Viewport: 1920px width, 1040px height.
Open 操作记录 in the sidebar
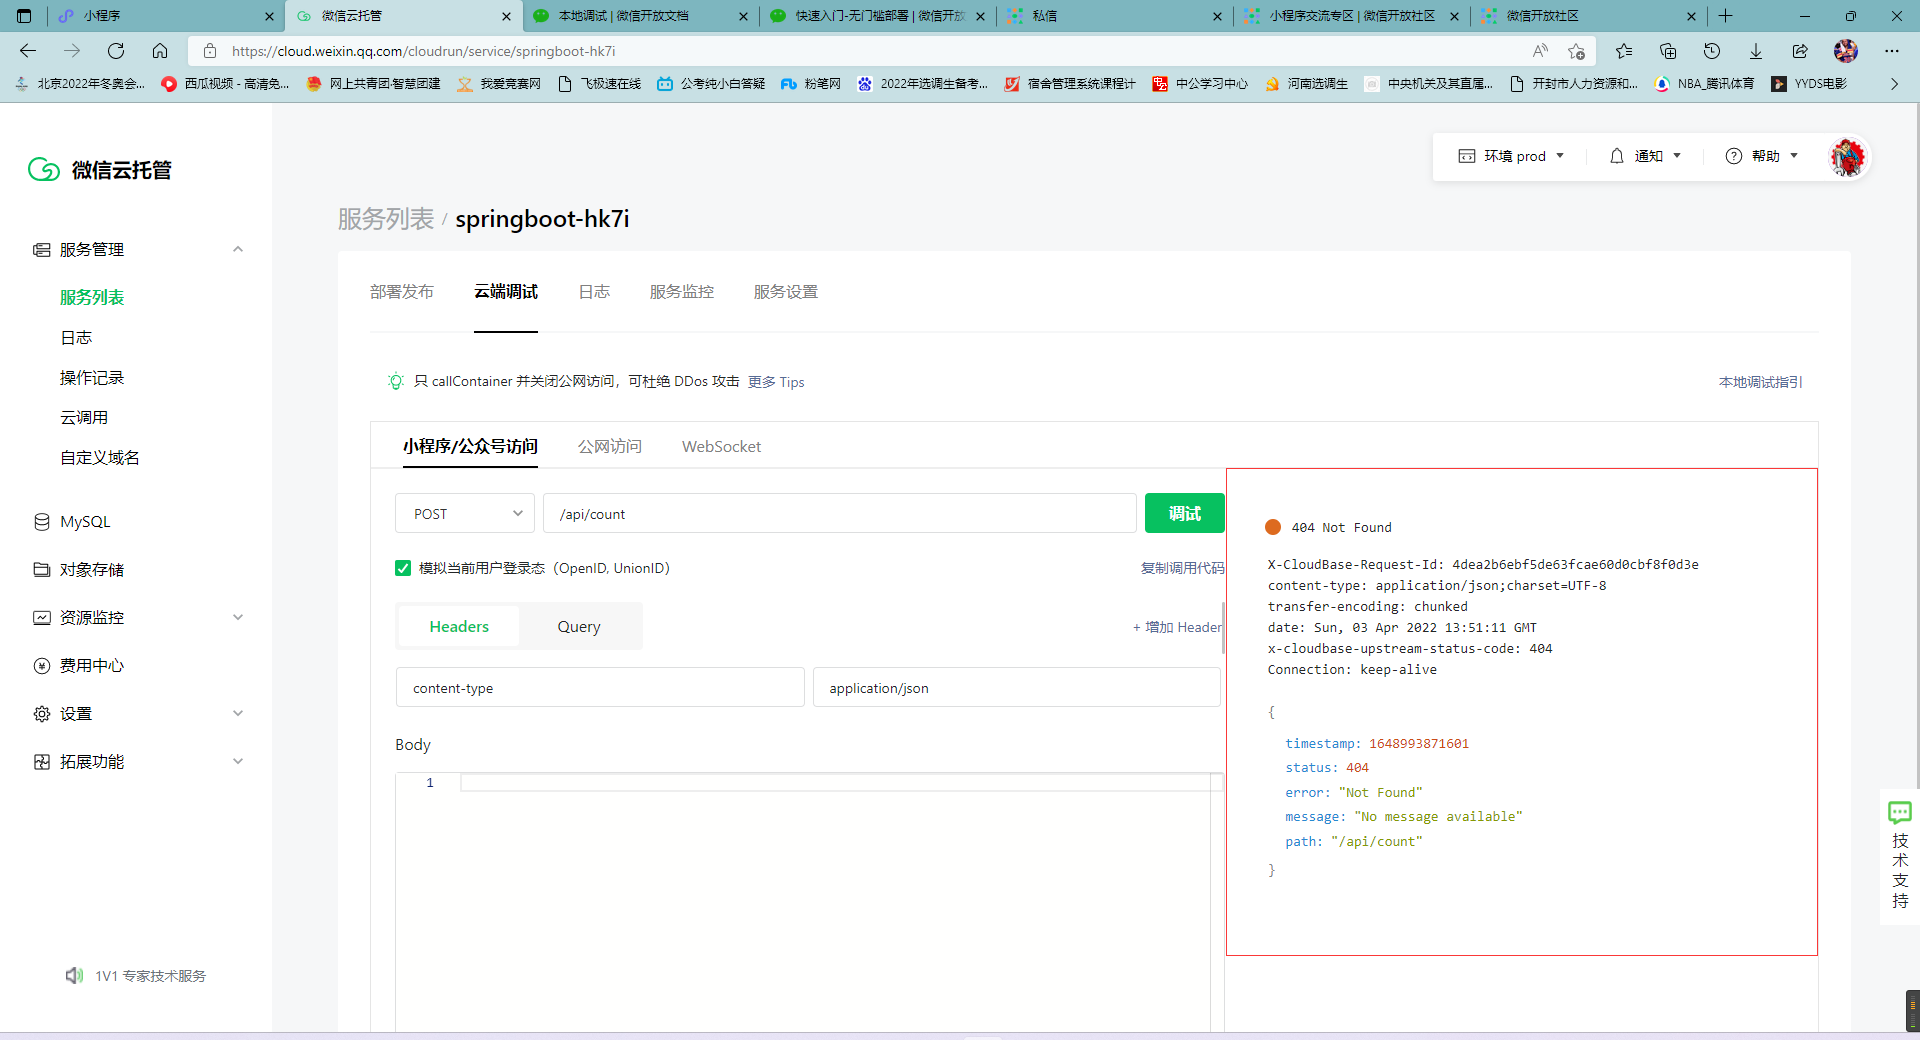coord(92,378)
